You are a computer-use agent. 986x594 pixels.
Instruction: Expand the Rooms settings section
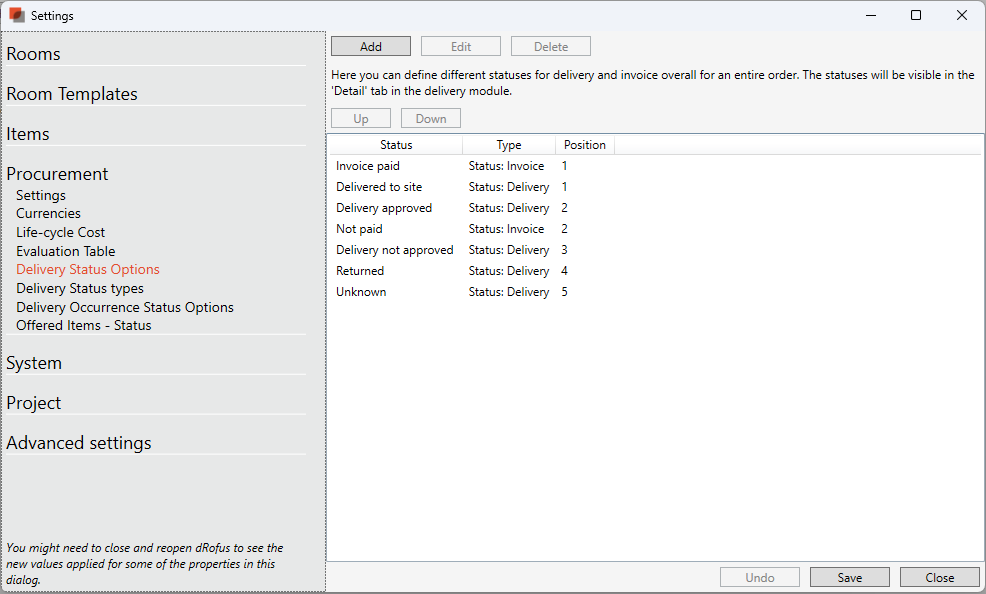click(34, 54)
